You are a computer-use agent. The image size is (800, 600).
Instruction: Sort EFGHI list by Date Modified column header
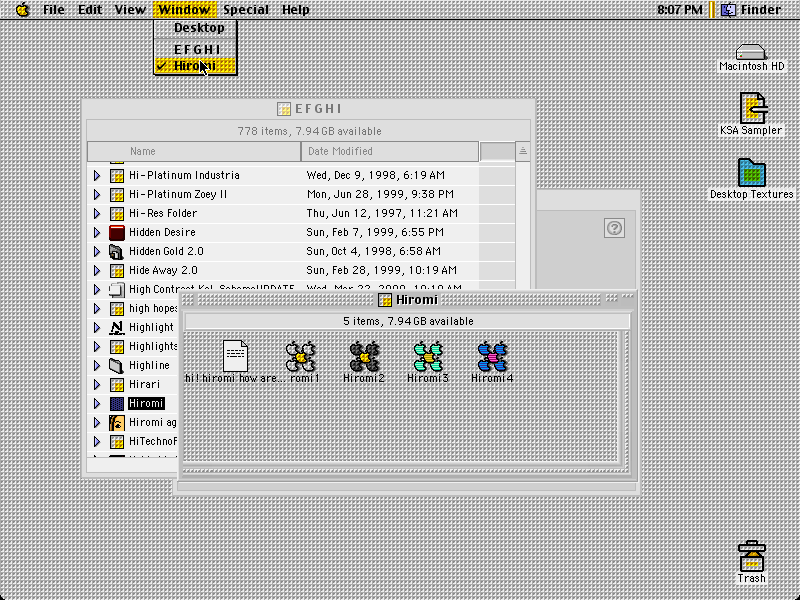tap(390, 152)
